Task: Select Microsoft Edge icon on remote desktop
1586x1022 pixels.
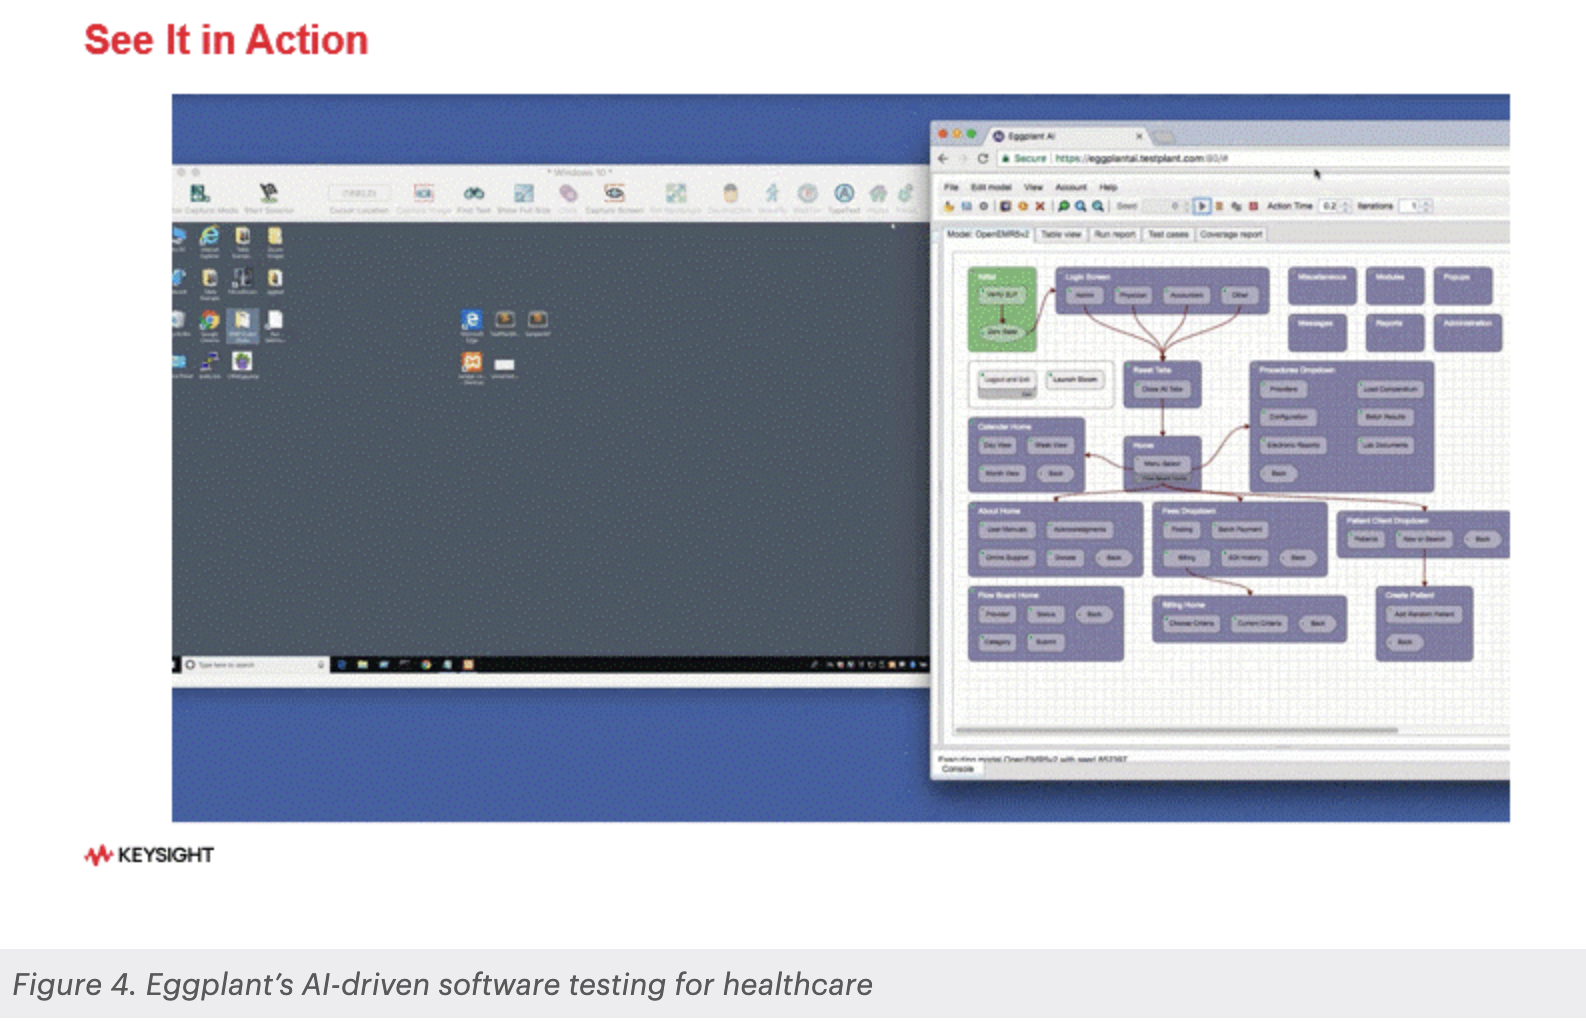Action: 471,319
